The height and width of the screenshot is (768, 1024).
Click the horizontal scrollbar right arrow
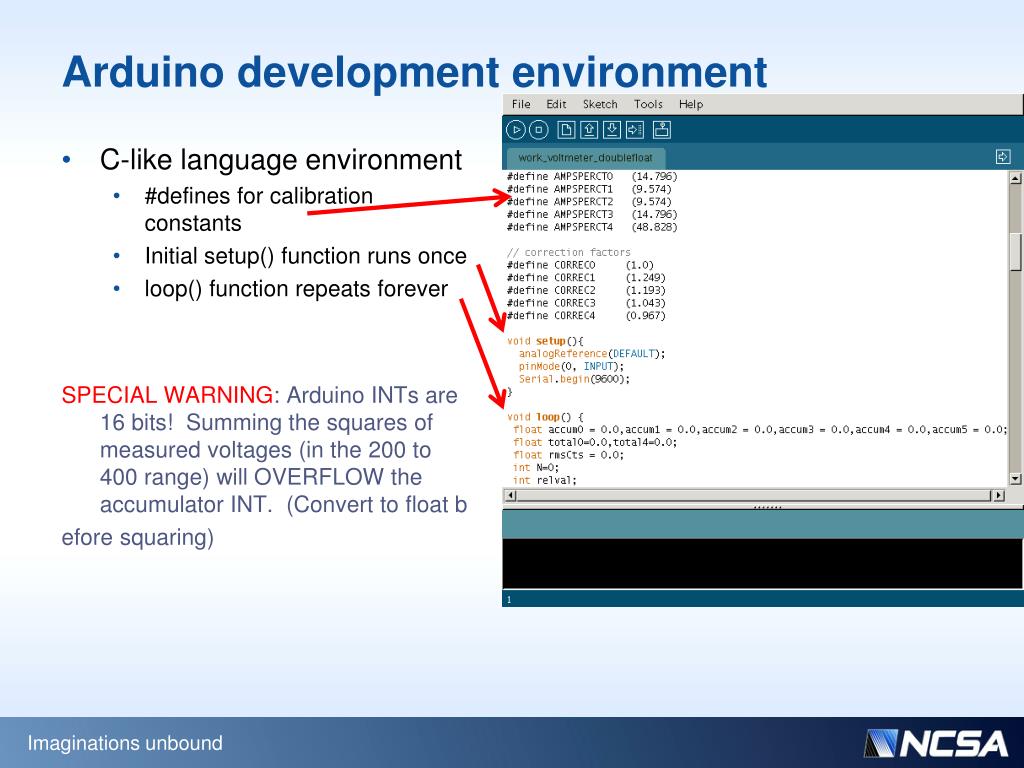pos(999,495)
